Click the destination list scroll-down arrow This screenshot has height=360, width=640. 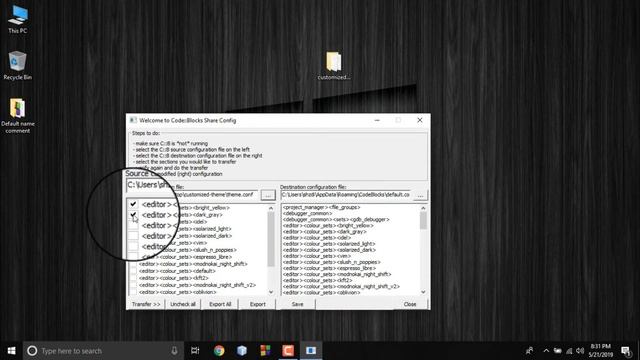pos(423,292)
